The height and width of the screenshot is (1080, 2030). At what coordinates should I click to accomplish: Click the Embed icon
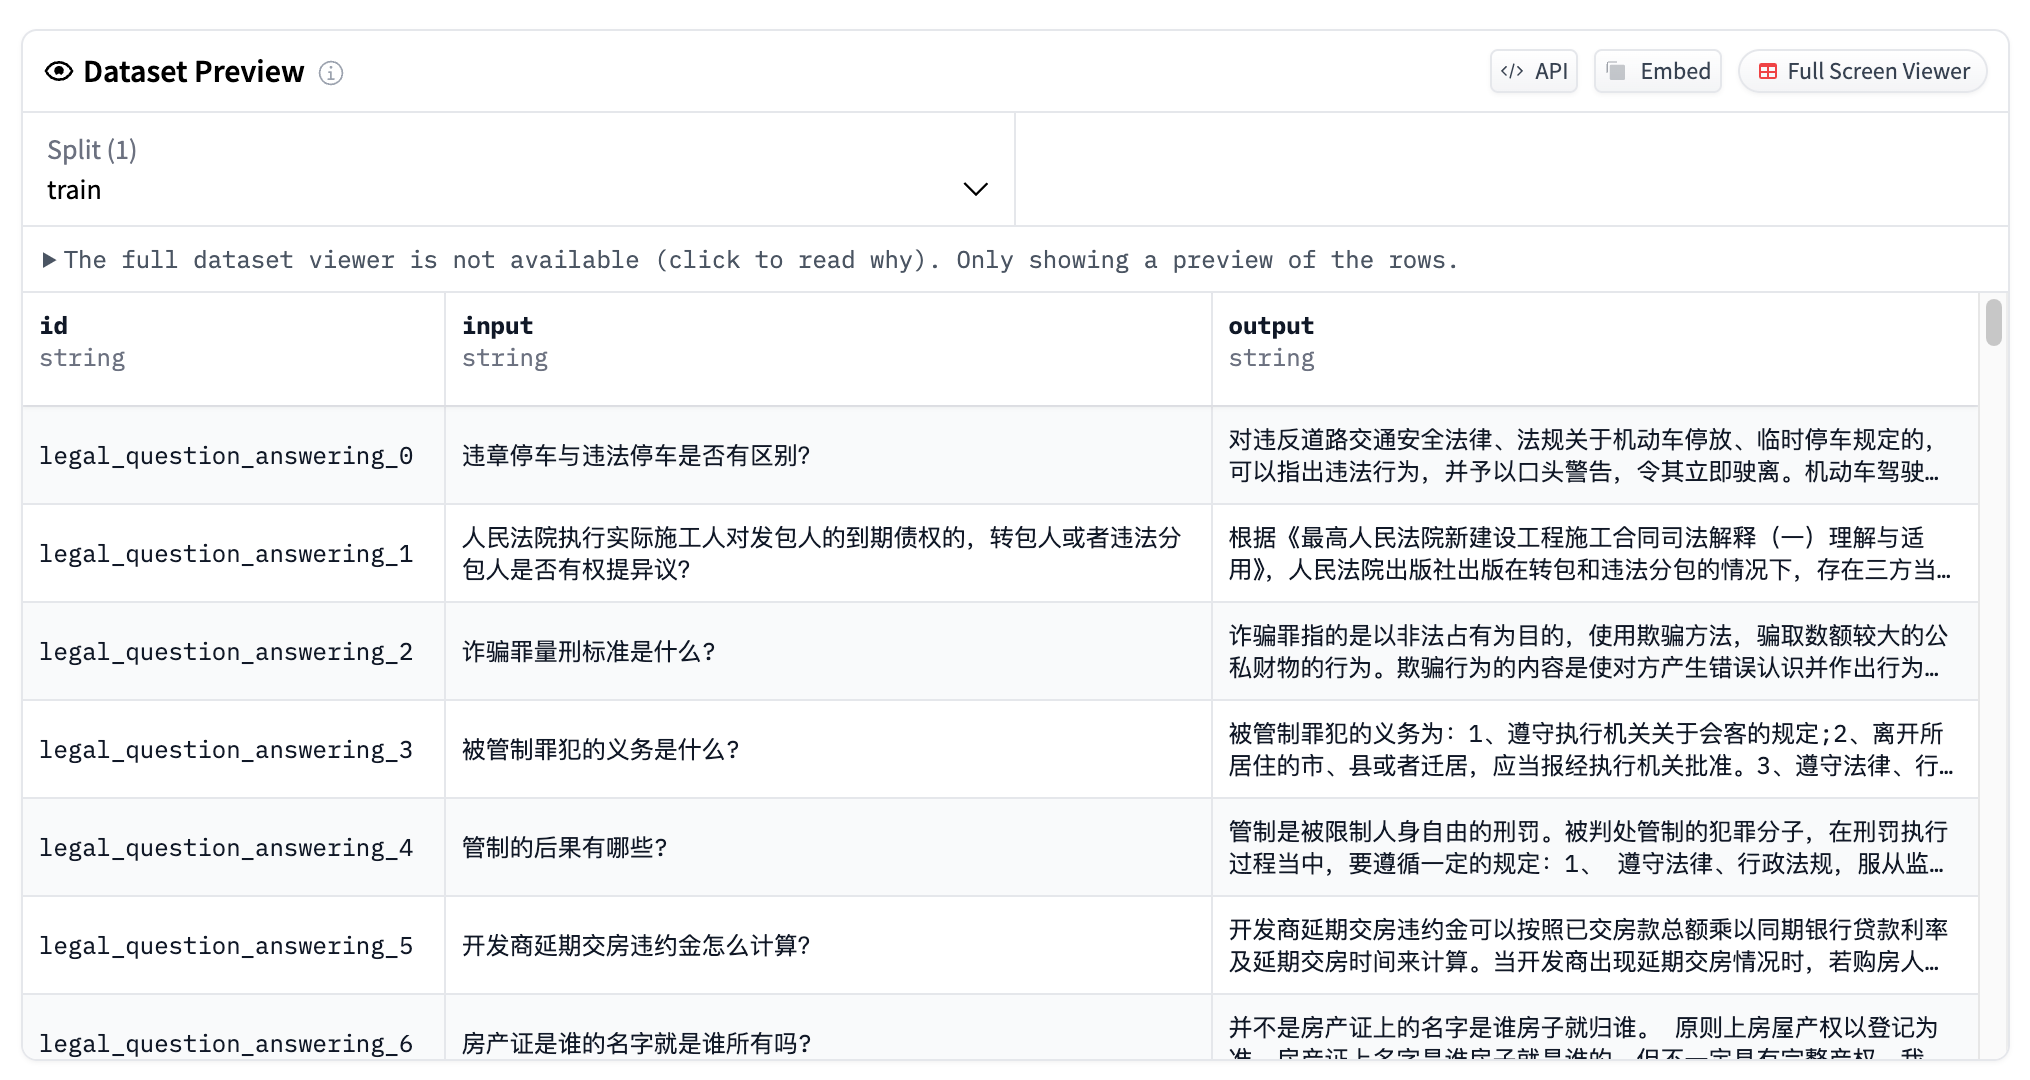click(x=1616, y=71)
